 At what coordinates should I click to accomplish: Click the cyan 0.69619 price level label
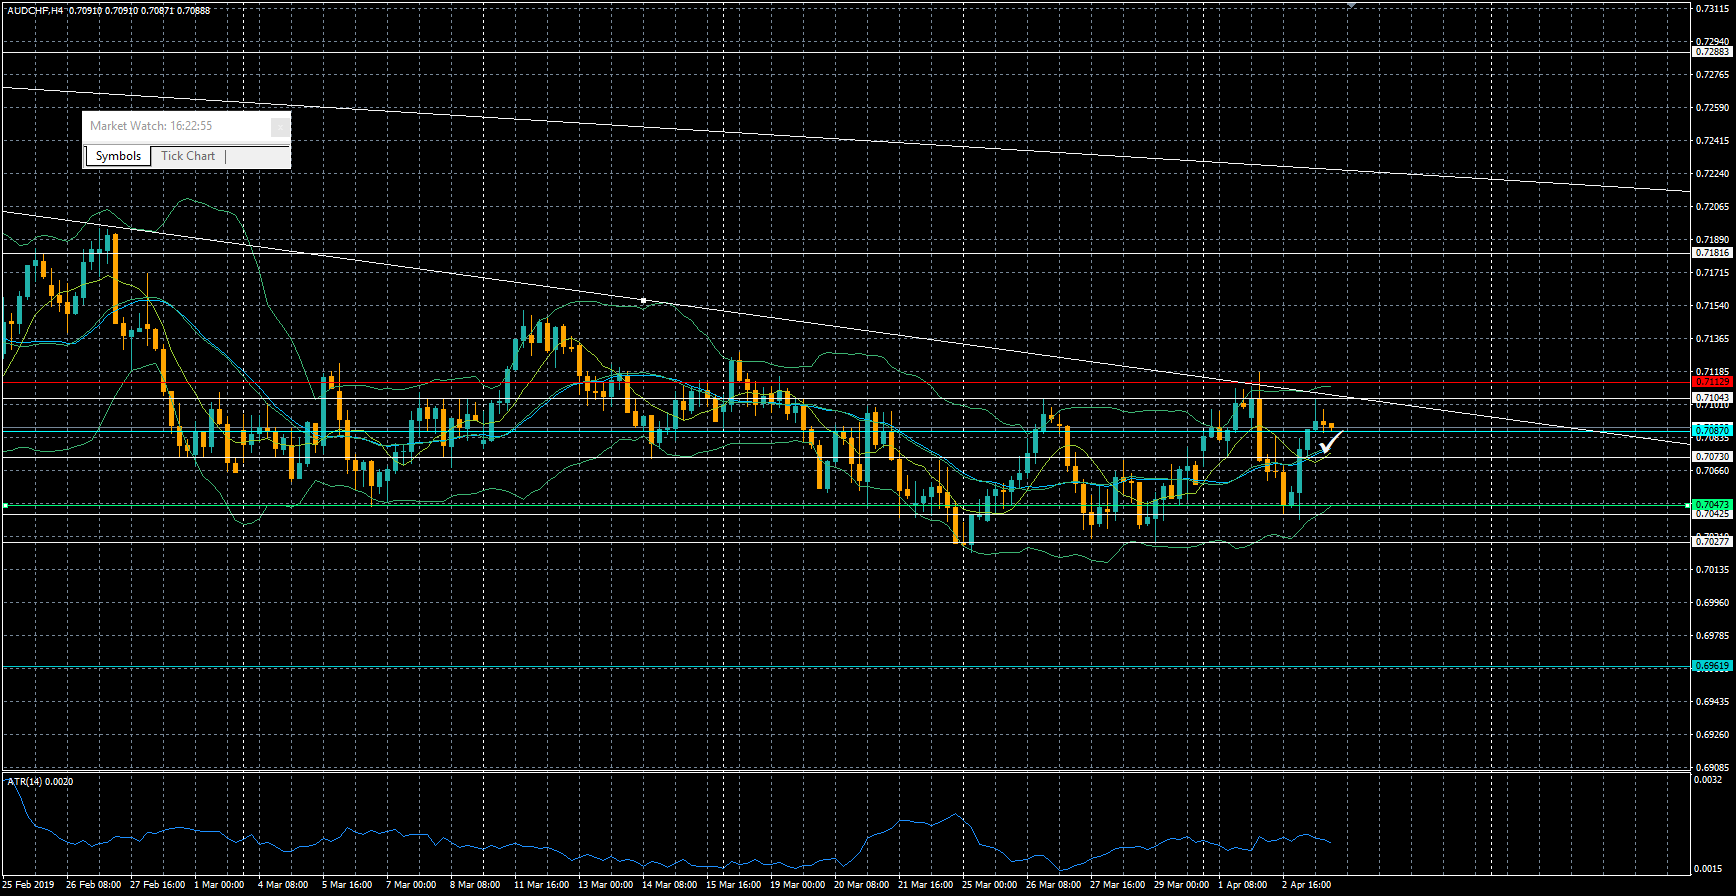(1712, 666)
